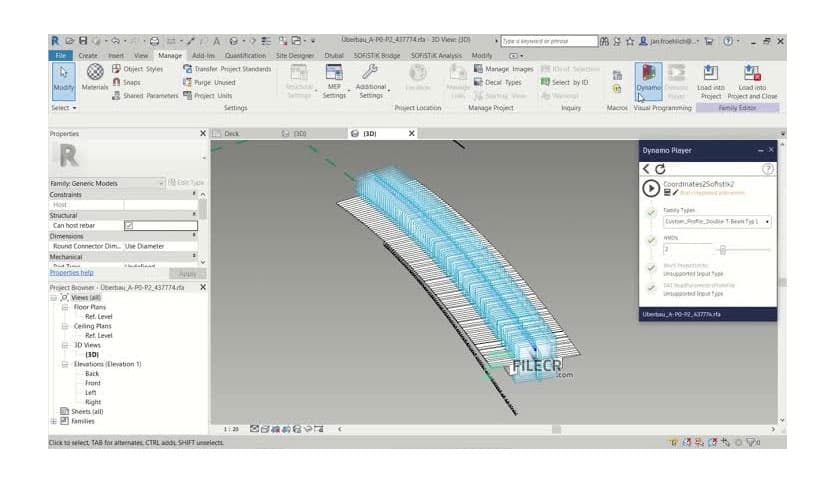Collapse the Views (all) tree node
The height and width of the screenshot is (484, 836).
[x=53, y=297]
